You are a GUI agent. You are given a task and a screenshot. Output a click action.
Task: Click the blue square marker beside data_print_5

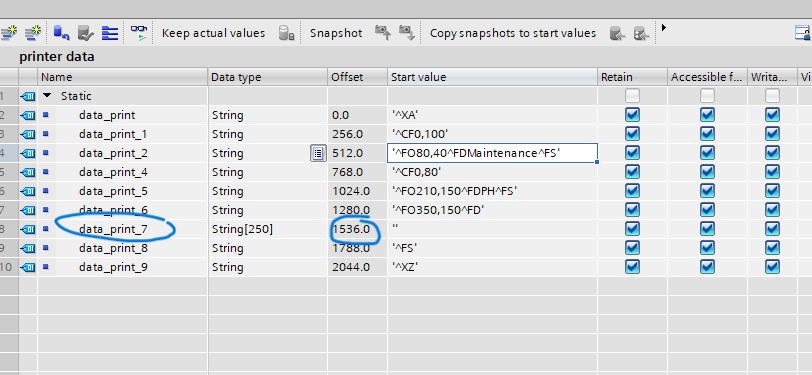(46, 191)
